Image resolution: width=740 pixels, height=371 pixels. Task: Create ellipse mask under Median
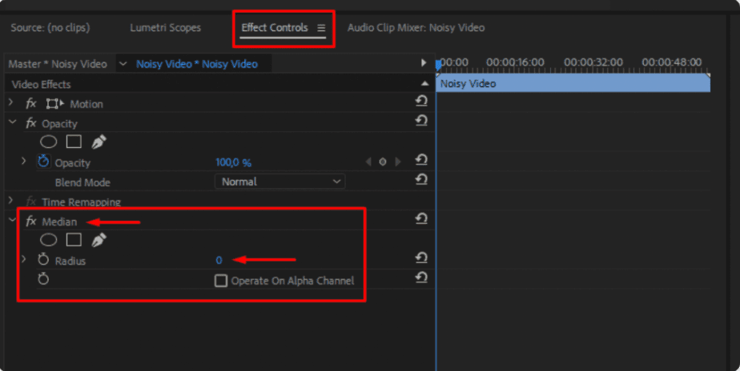coord(49,240)
